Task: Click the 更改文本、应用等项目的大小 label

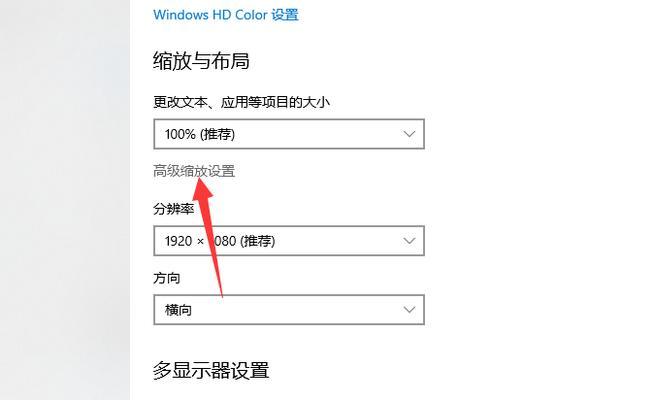Action: [241, 102]
